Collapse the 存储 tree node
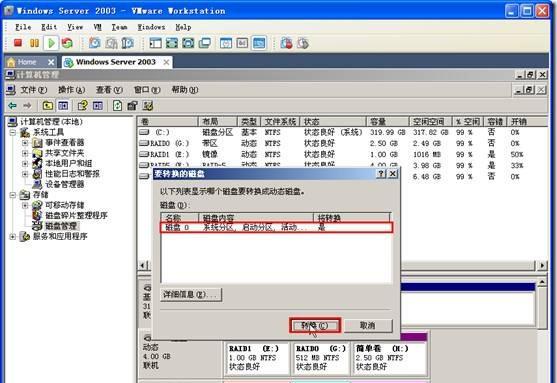 (x=13, y=195)
